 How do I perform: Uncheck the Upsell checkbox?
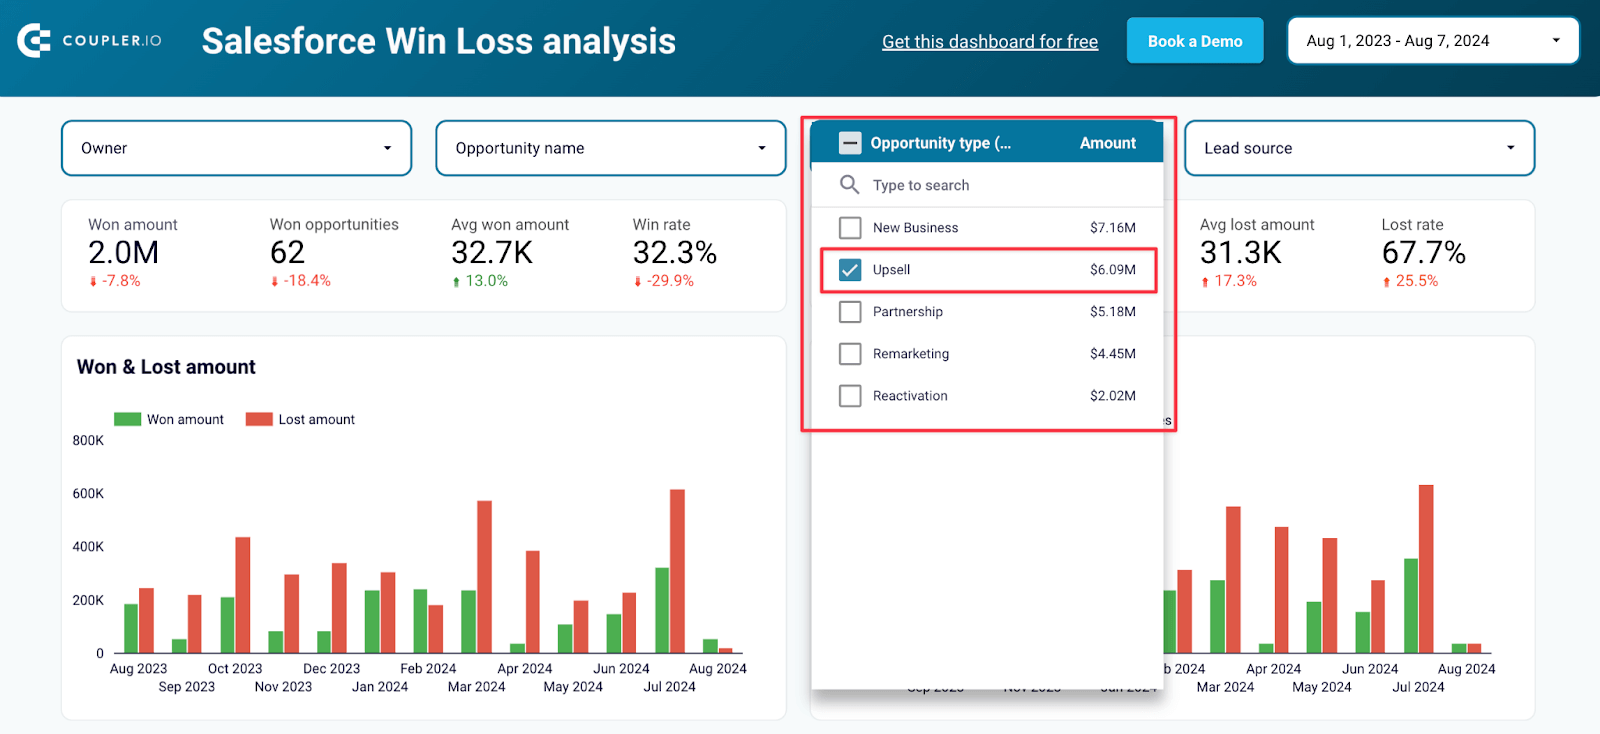coord(850,270)
